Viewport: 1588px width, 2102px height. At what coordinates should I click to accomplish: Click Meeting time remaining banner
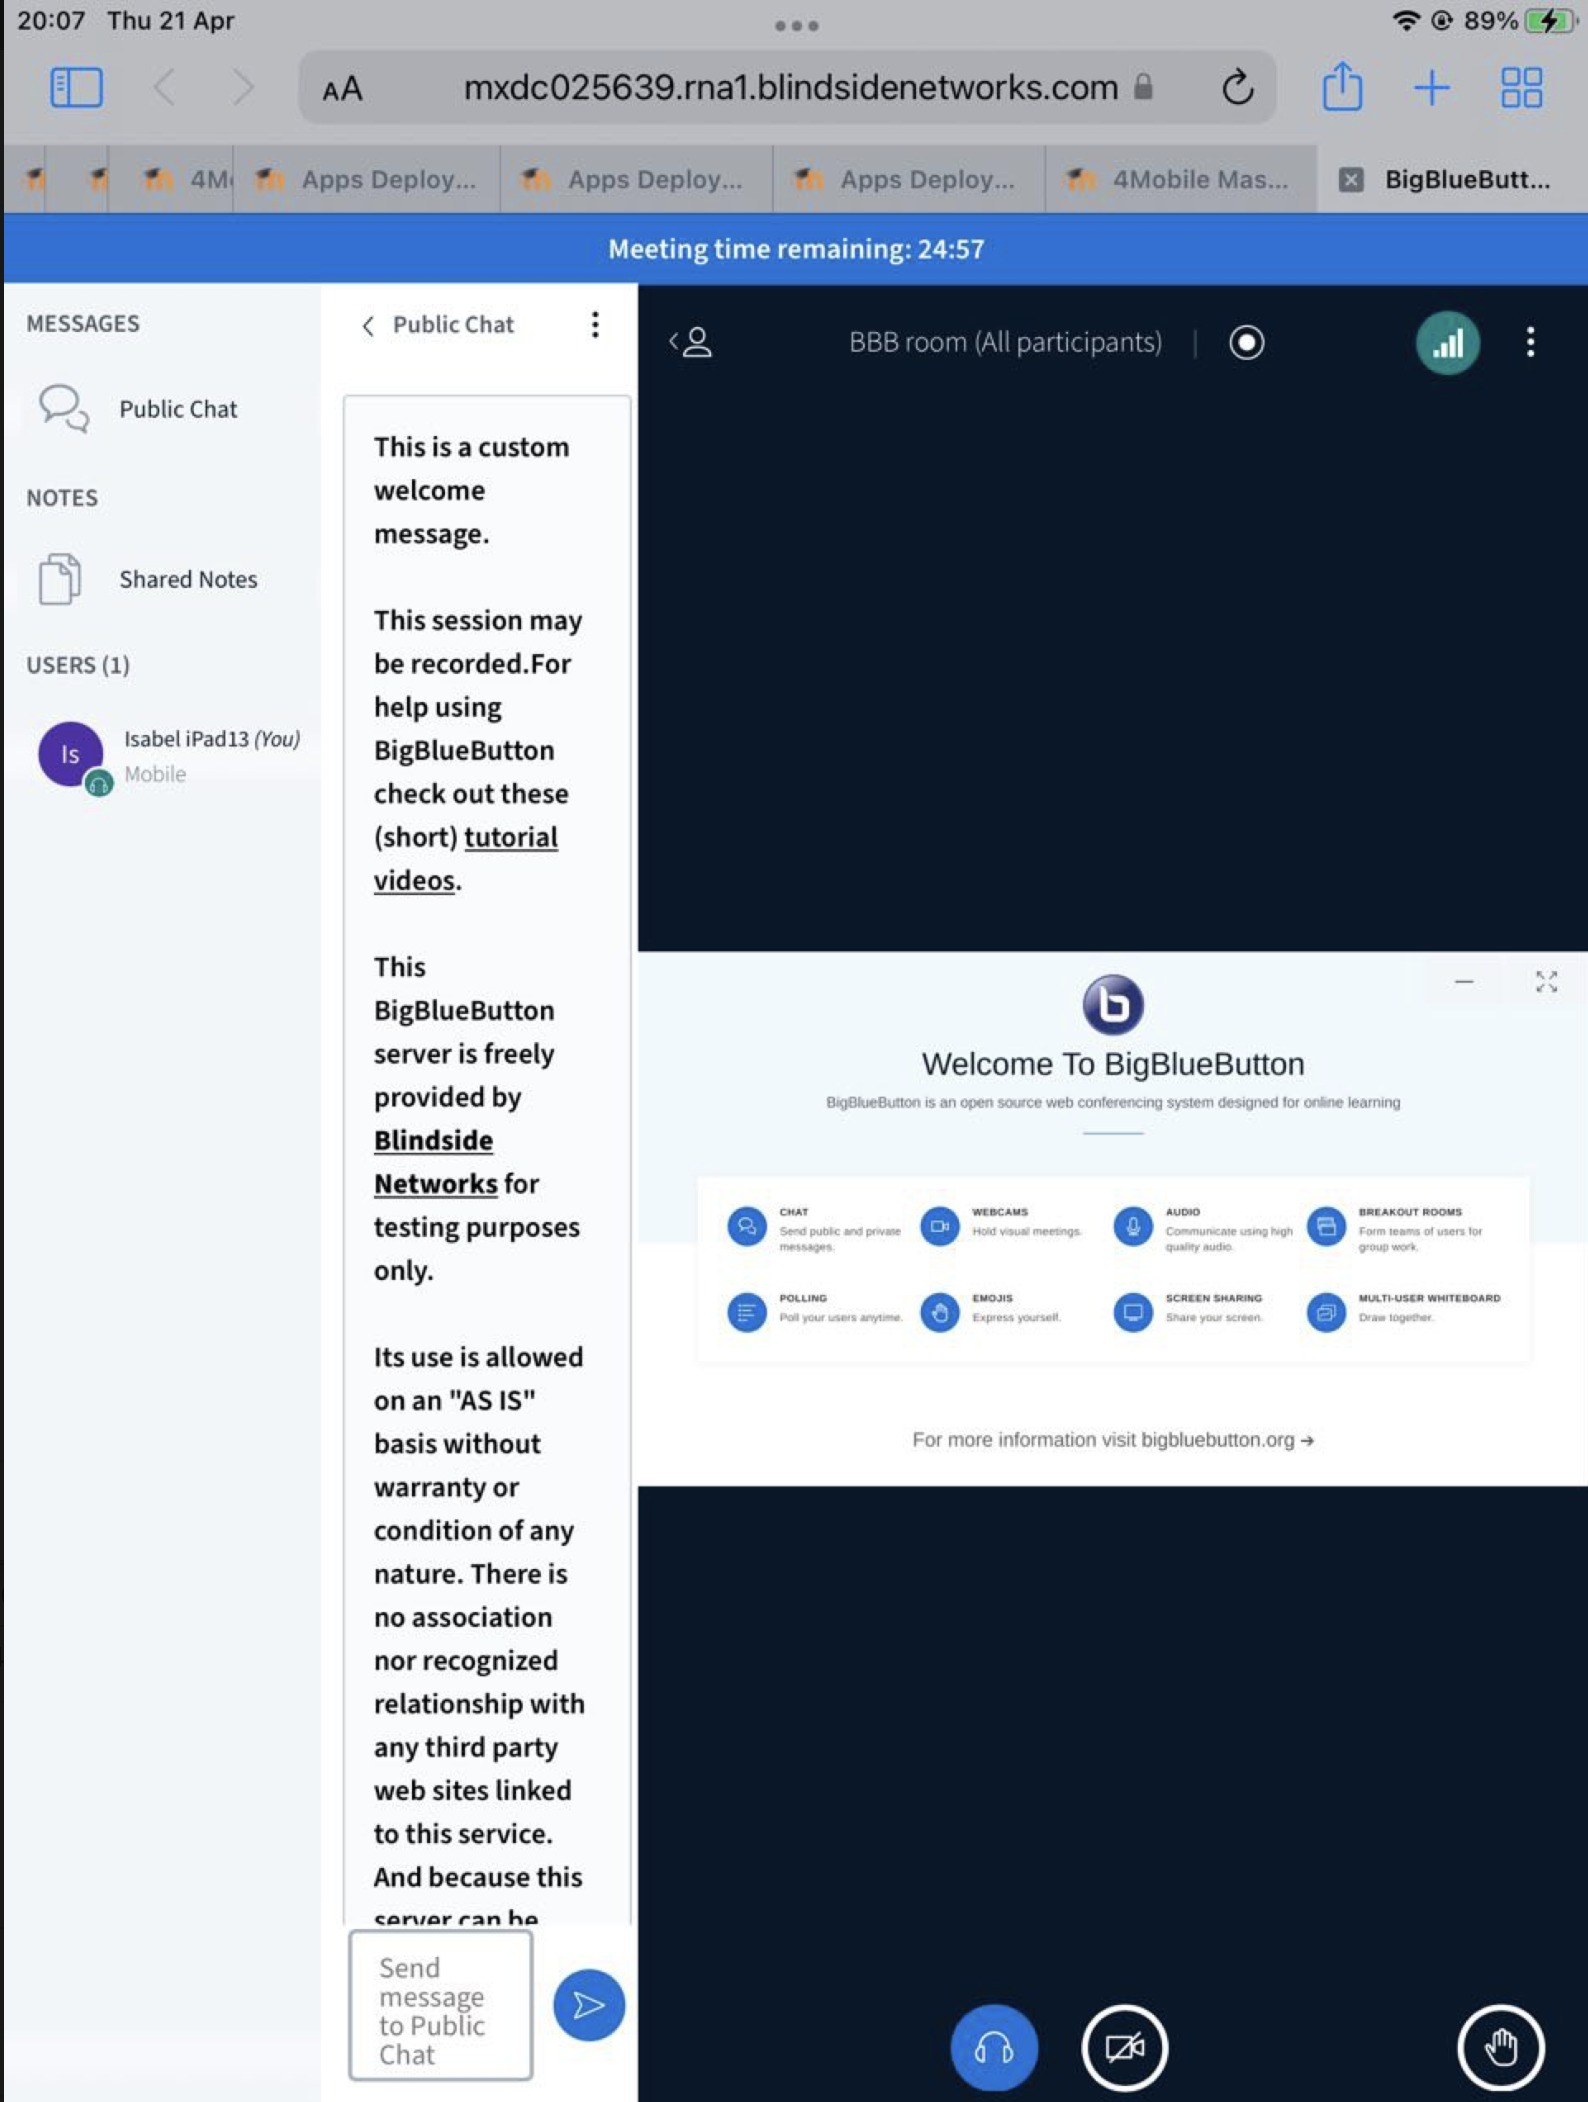pyautogui.click(x=796, y=249)
